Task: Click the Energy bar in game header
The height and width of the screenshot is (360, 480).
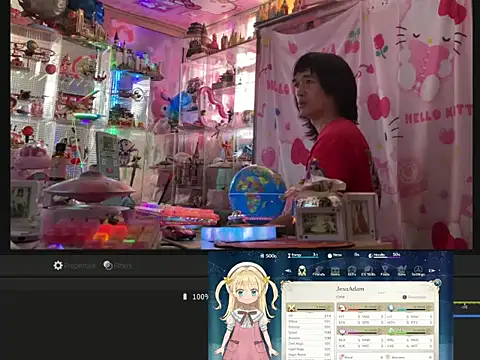Action: (303, 256)
